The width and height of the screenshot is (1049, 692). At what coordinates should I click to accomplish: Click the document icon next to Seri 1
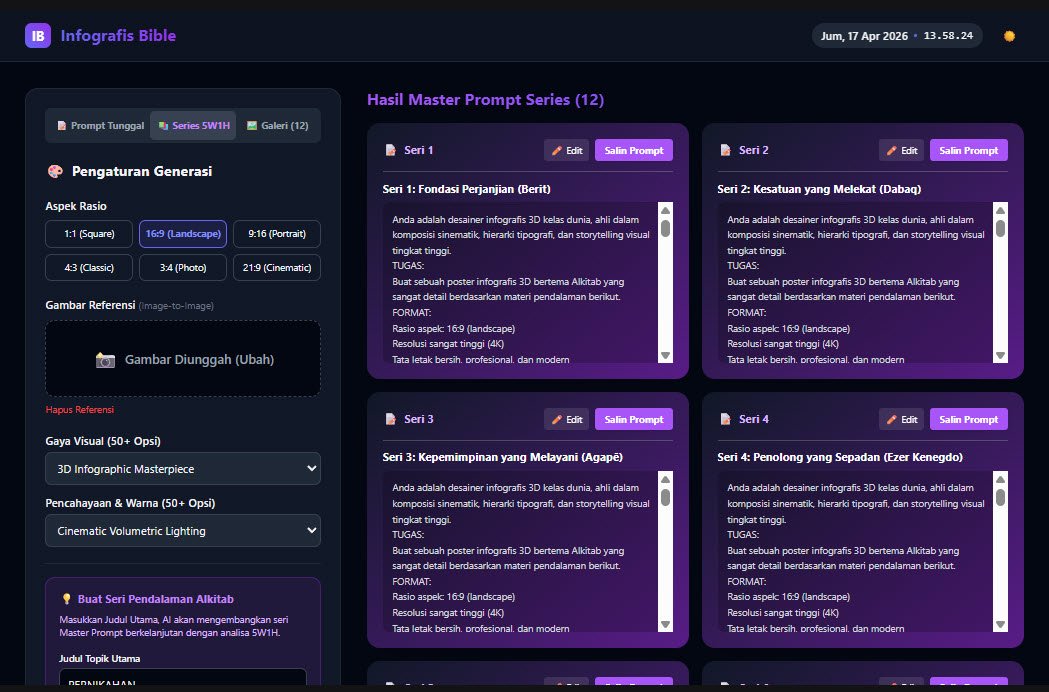tap(391, 151)
